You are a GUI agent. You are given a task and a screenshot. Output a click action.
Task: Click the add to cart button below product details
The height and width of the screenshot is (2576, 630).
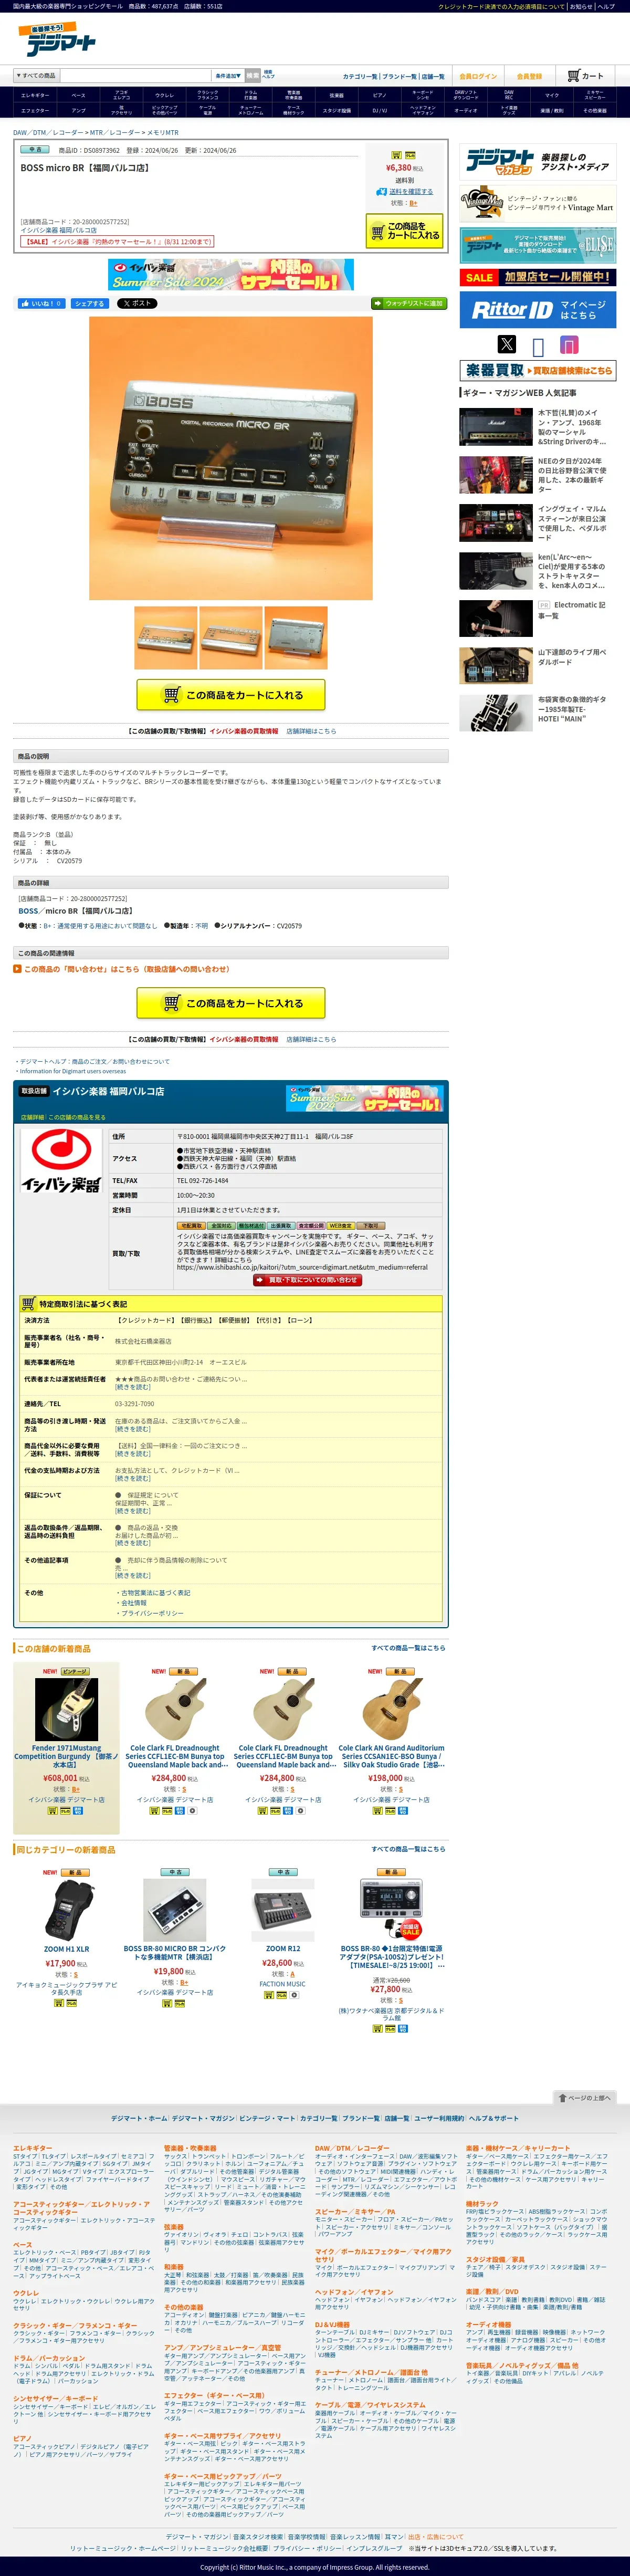(231, 1003)
